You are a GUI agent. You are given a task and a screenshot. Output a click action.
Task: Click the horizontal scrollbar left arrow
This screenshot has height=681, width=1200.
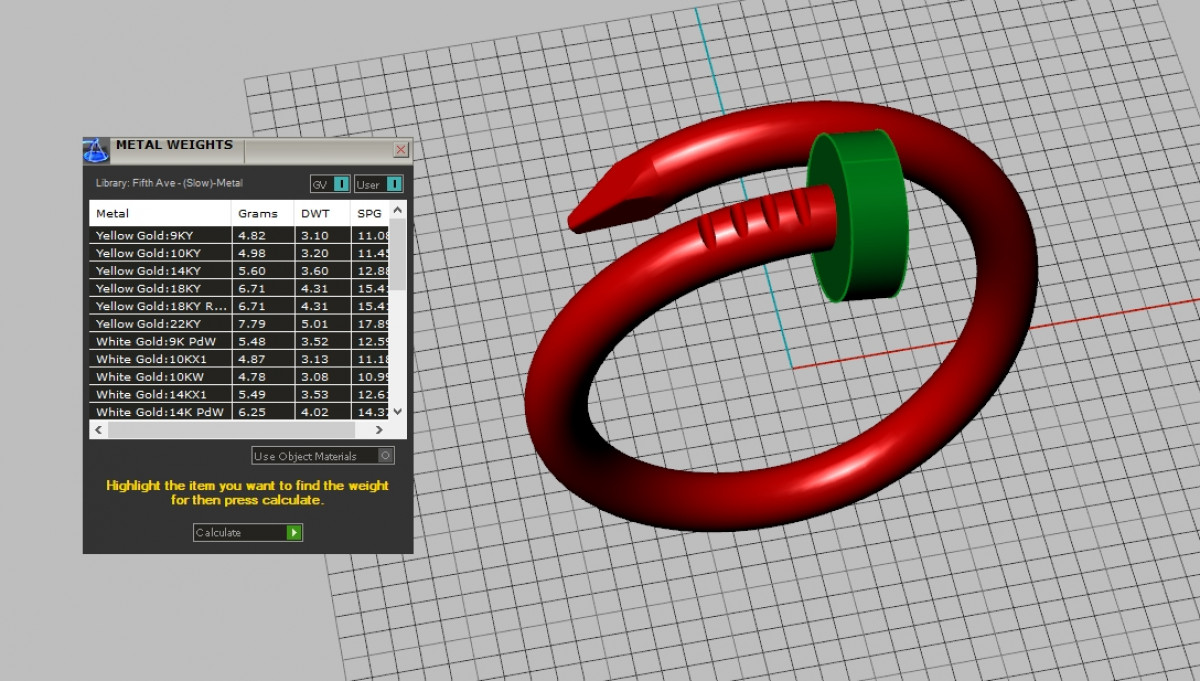pos(98,430)
